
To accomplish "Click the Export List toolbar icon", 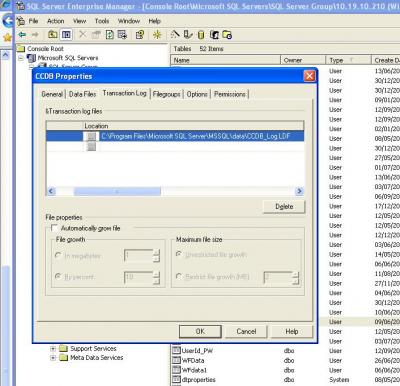I will [122, 34].
